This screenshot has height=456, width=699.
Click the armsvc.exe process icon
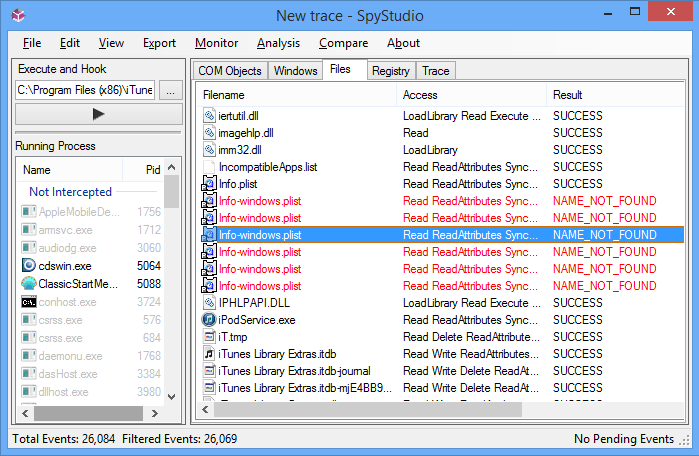tap(29, 230)
